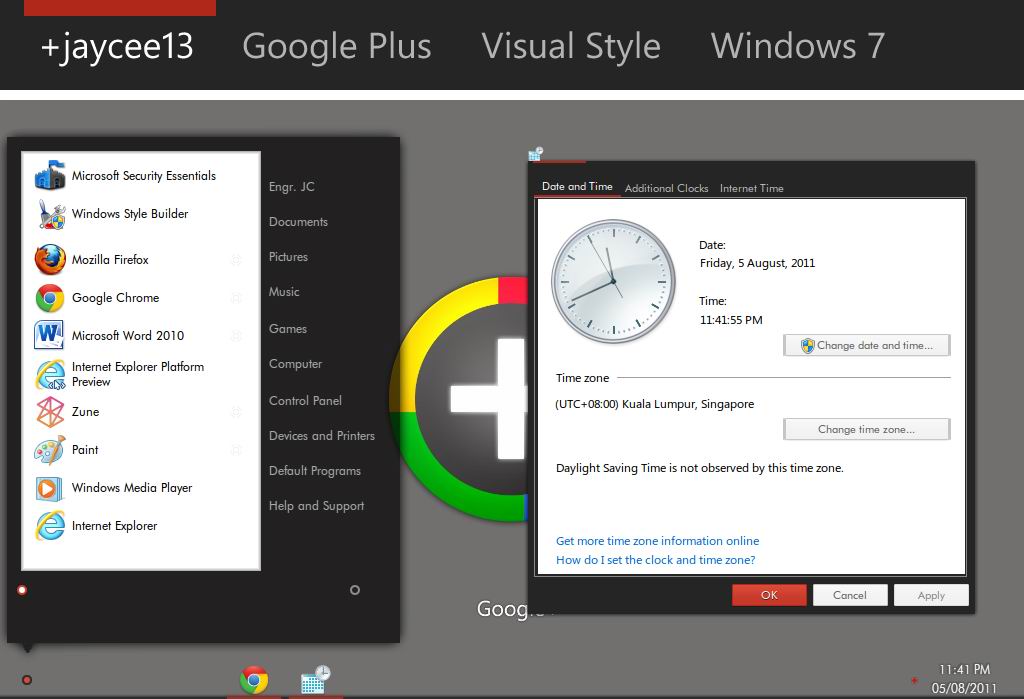The width and height of the screenshot is (1024, 699).
Task: Open Help and Support
Action: tap(317, 506)
